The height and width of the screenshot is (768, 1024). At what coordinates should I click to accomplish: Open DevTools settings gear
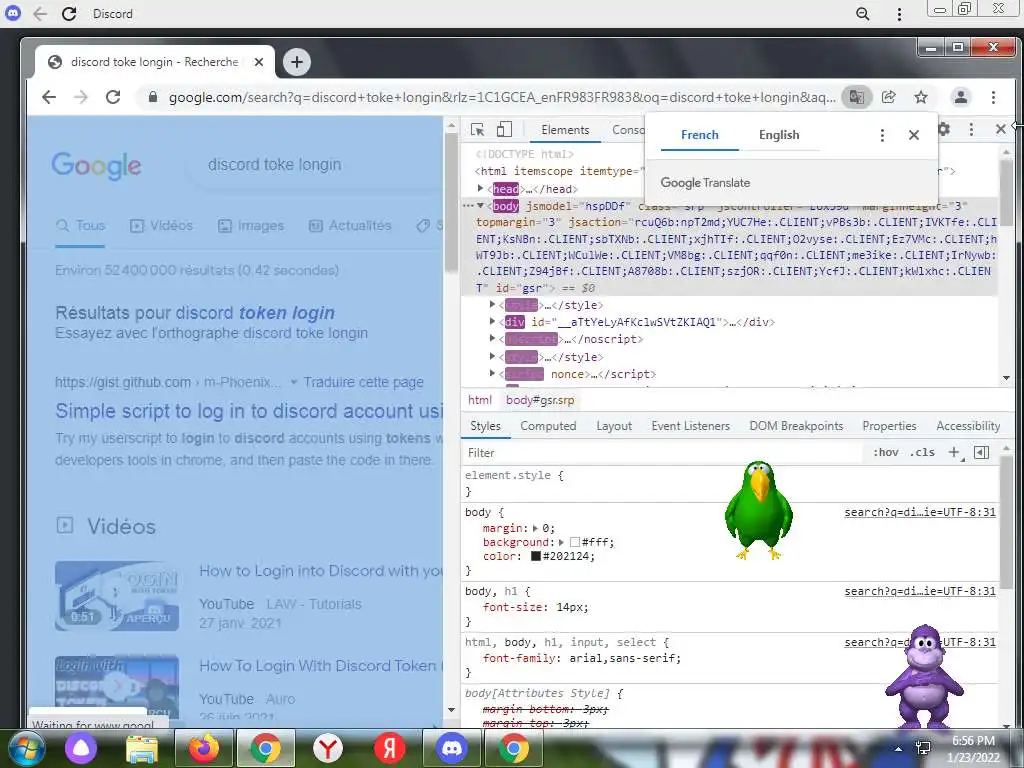pyautogui.click(x=944, y=129)
